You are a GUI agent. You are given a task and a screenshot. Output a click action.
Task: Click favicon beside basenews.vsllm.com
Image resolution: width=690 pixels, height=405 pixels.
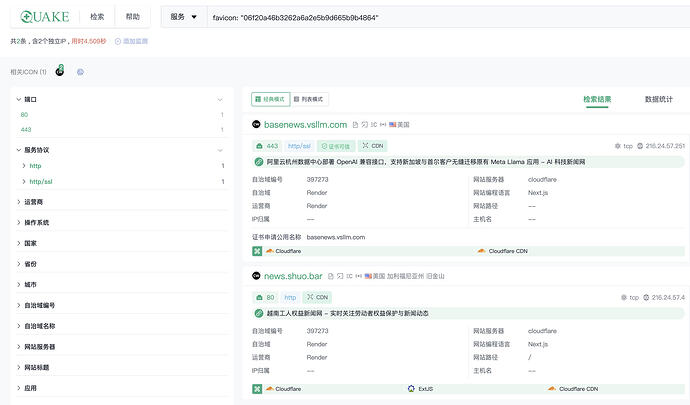coord(256,124)
